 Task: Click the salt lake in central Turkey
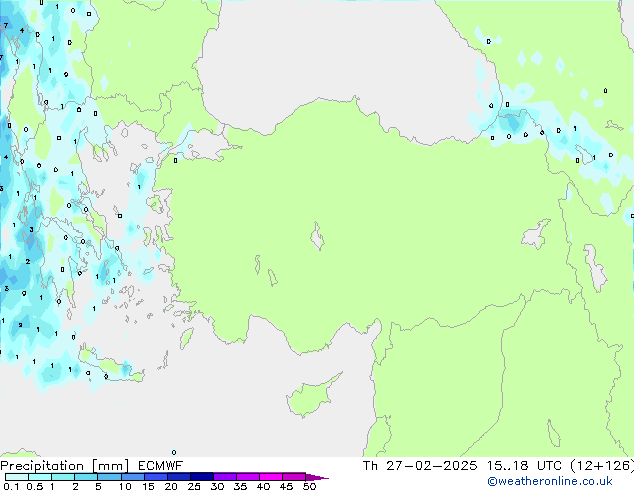319,239
